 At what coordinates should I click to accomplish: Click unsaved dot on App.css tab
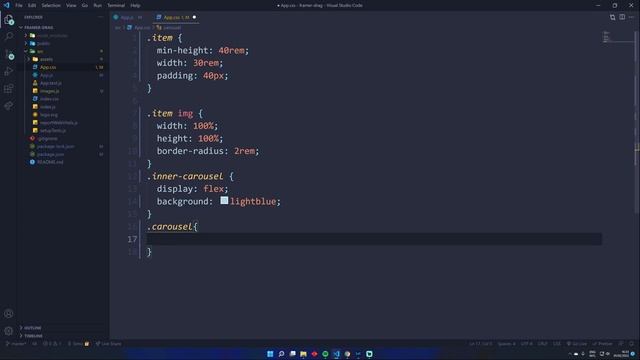194,17
